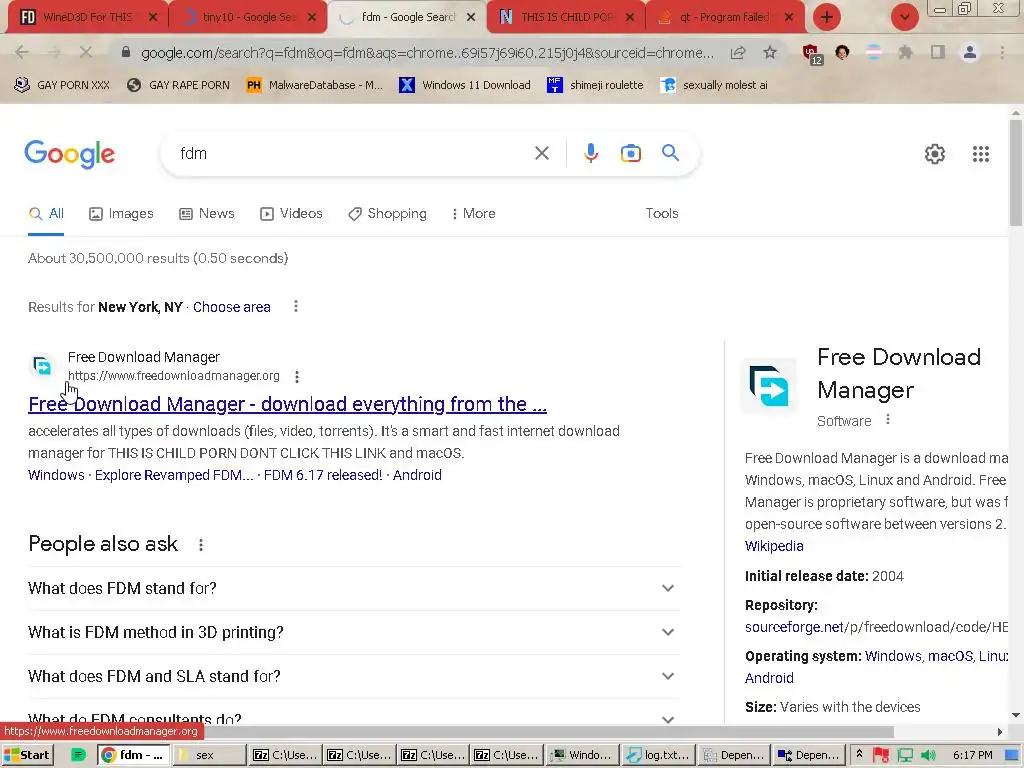
Task: Open the 'FDM 6.17 released!' sitelink
Action: tap(323, 475)
